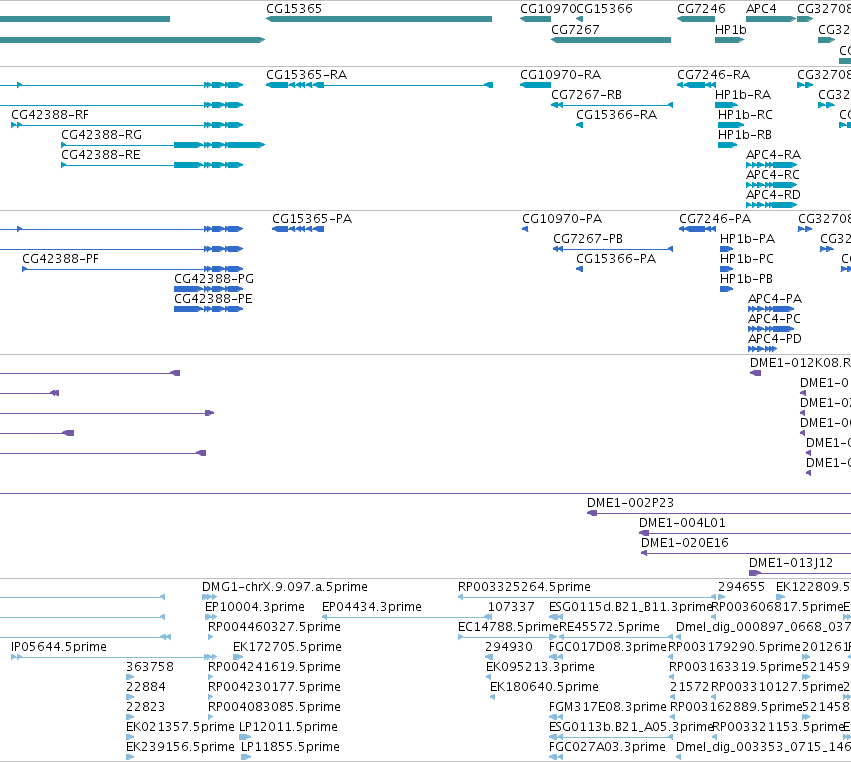The height and width of the screenshot is (762, 851).
Task: Select the FGM317E08.3prime label
Action: pos(607,707)
